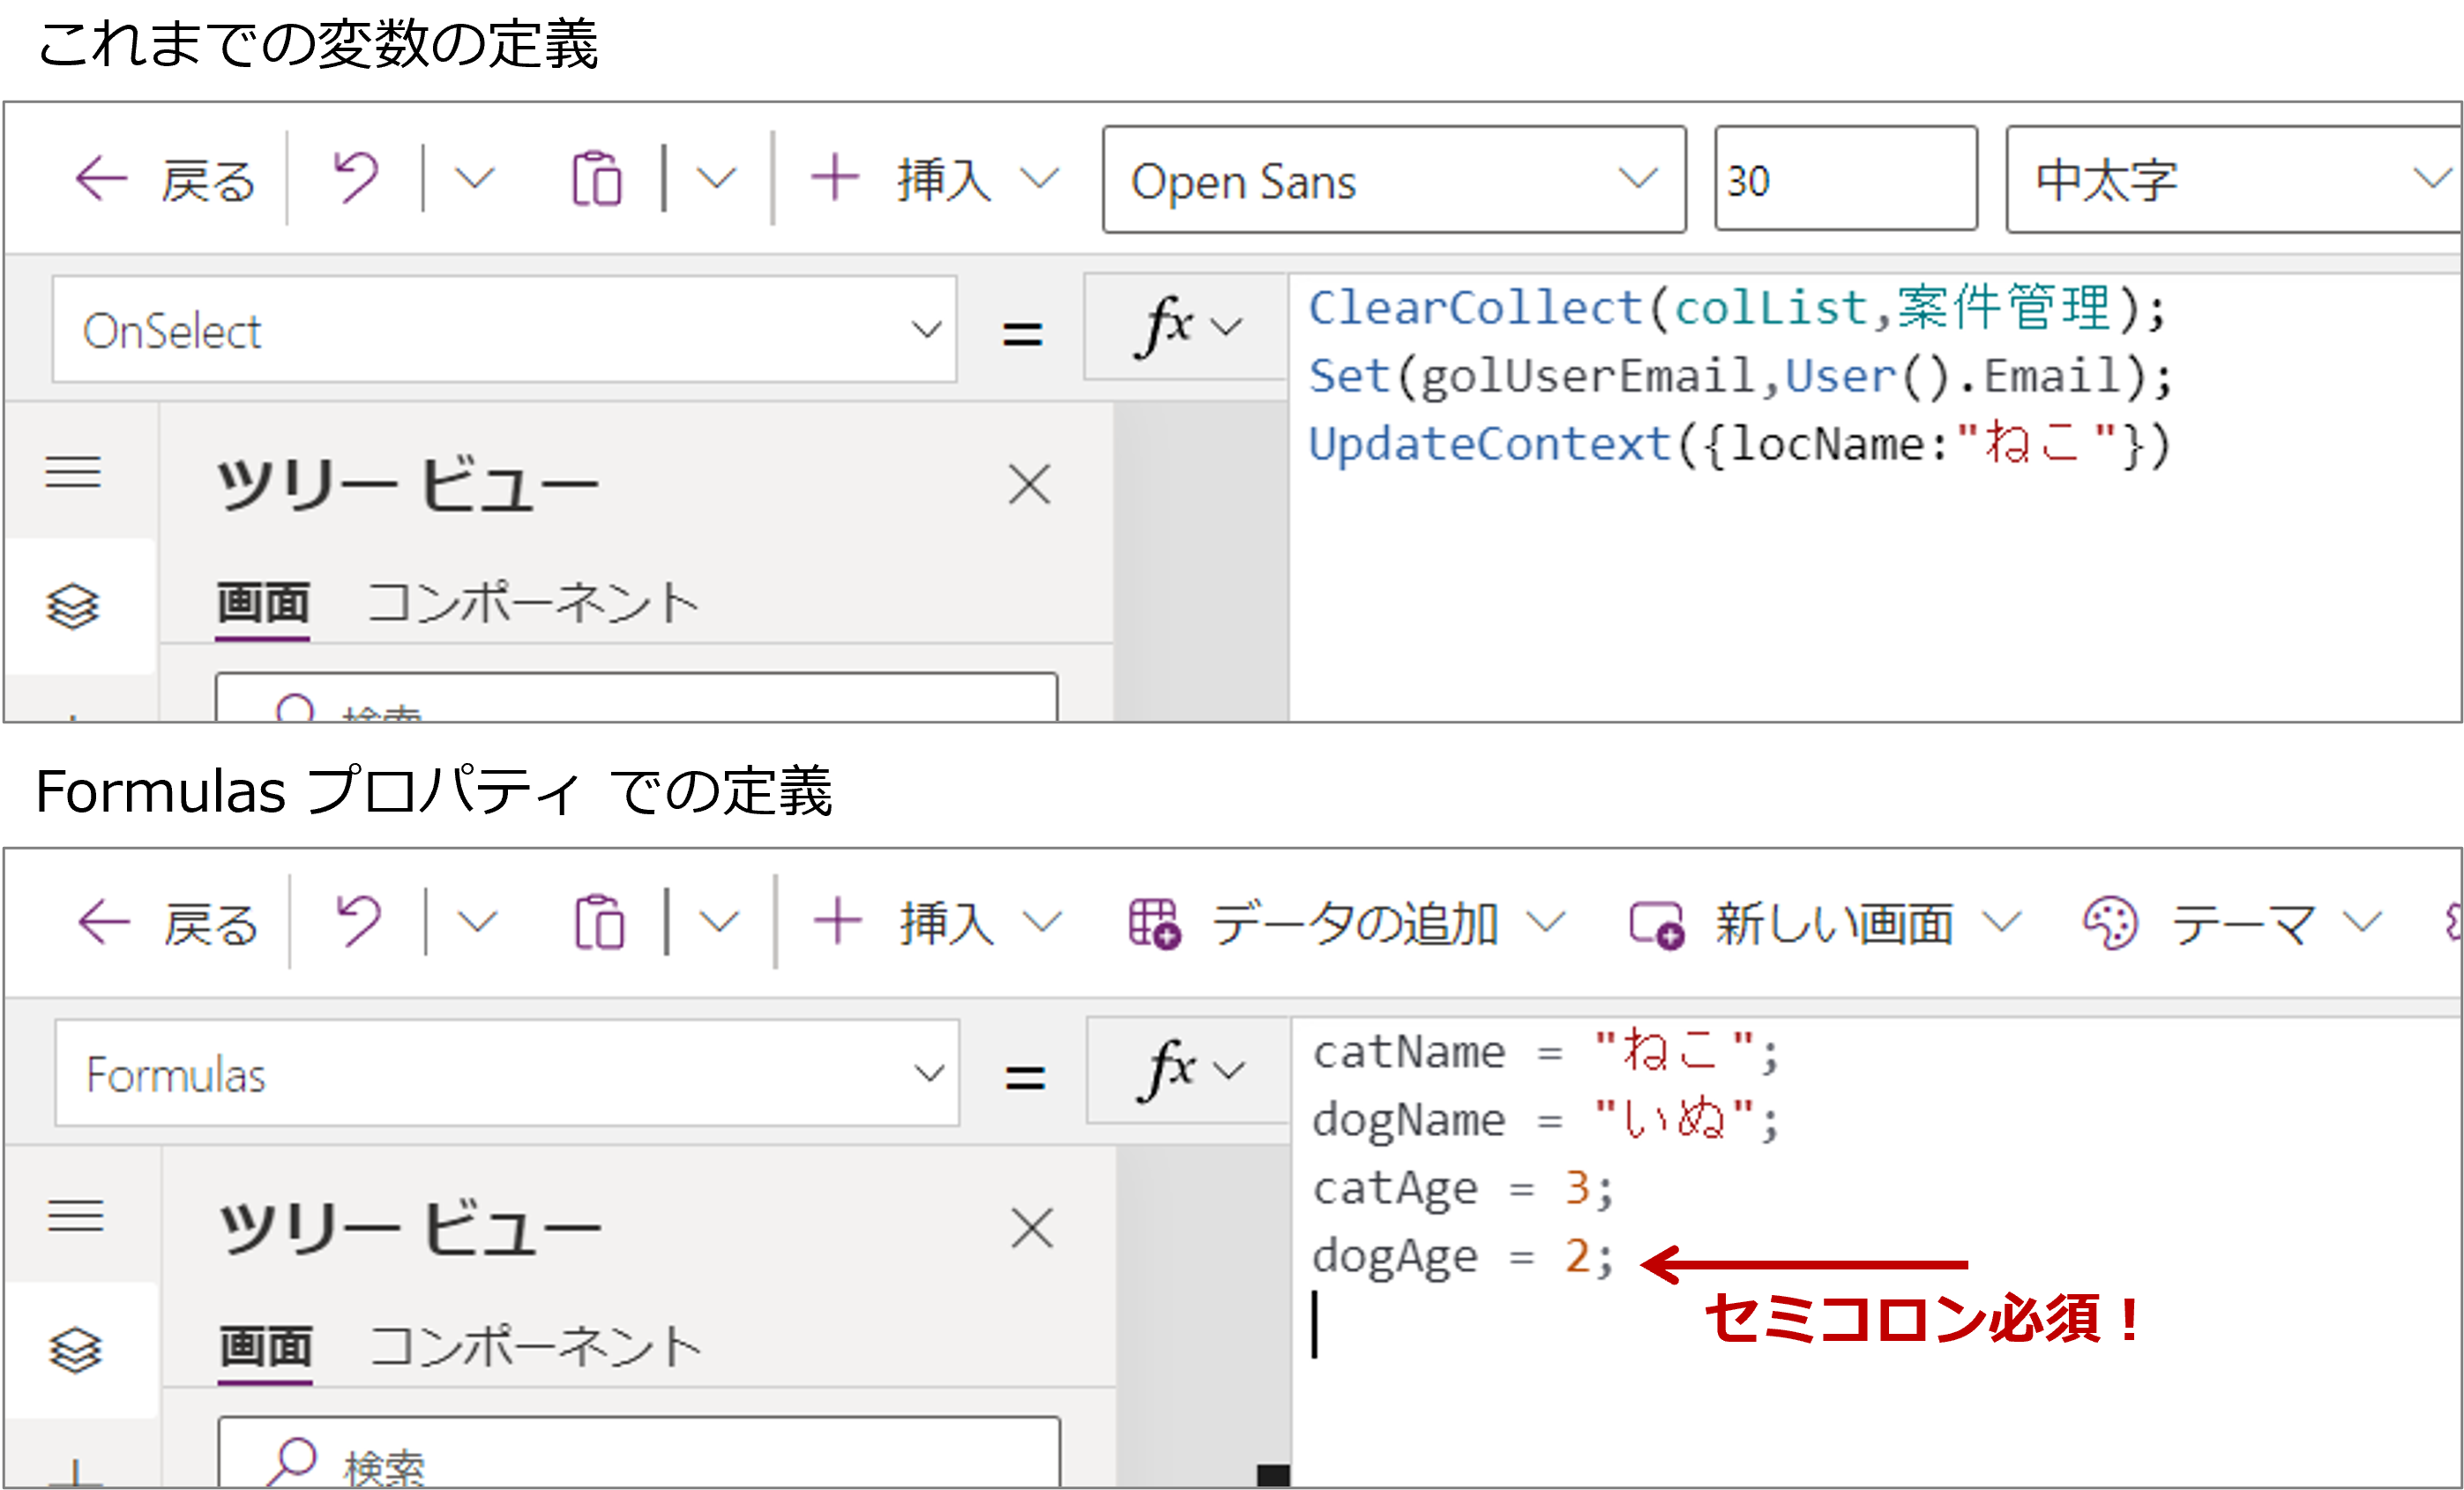This screenshot has height=1490, width=2464.
Task: Open the 新しい画面 menu
Action: pyautogui.click(x=1826, y=922)
